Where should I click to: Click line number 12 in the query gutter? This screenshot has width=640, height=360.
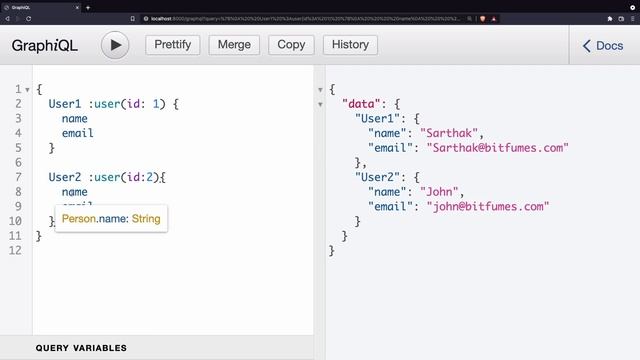[15, 250]
